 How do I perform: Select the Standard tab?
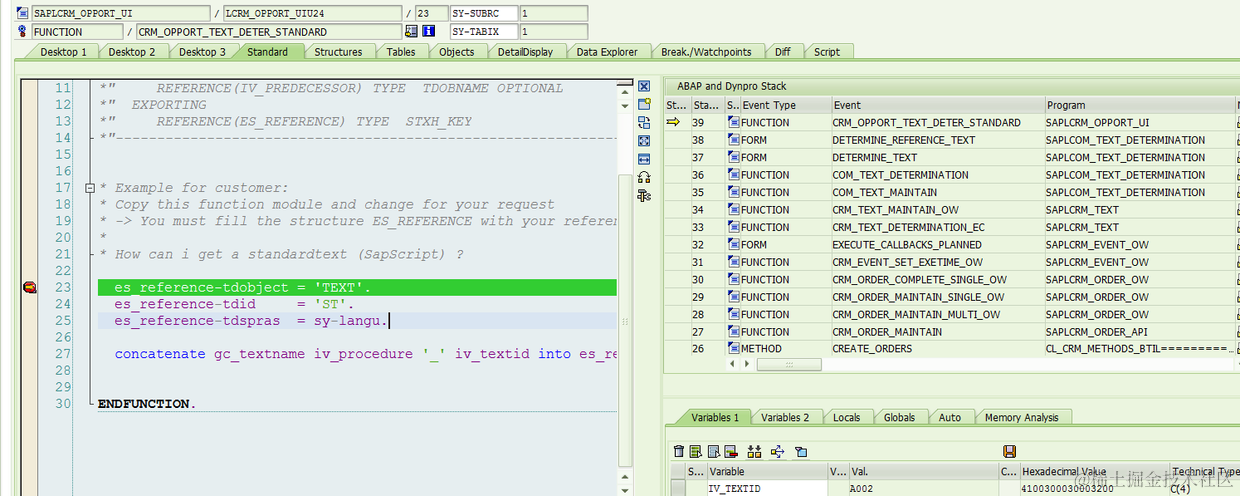267,52
